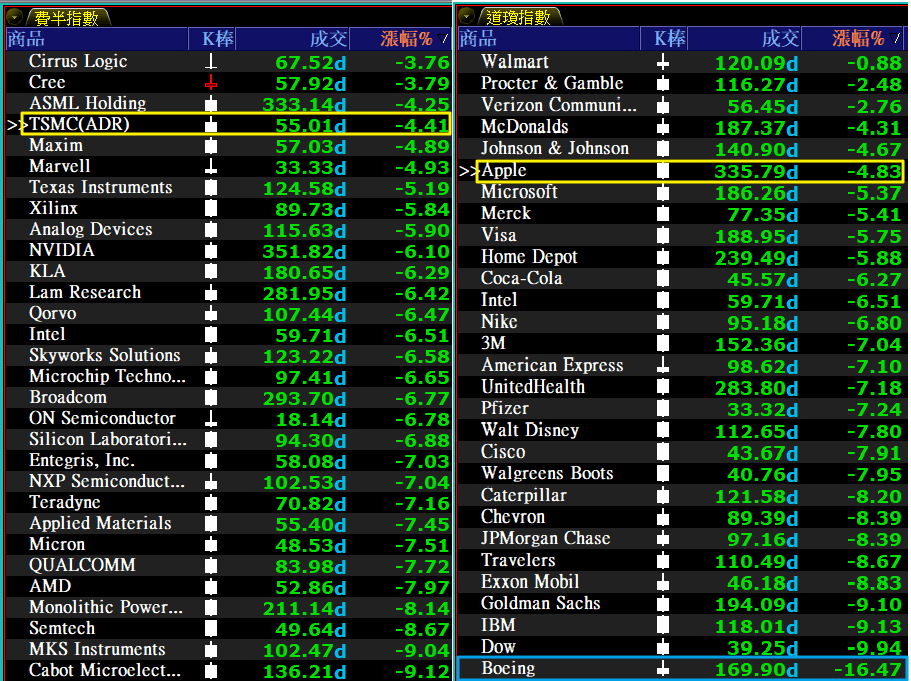Open the candlestick icon for Caterpillar
The image size is (911, 681).
[x=662, y=496]
